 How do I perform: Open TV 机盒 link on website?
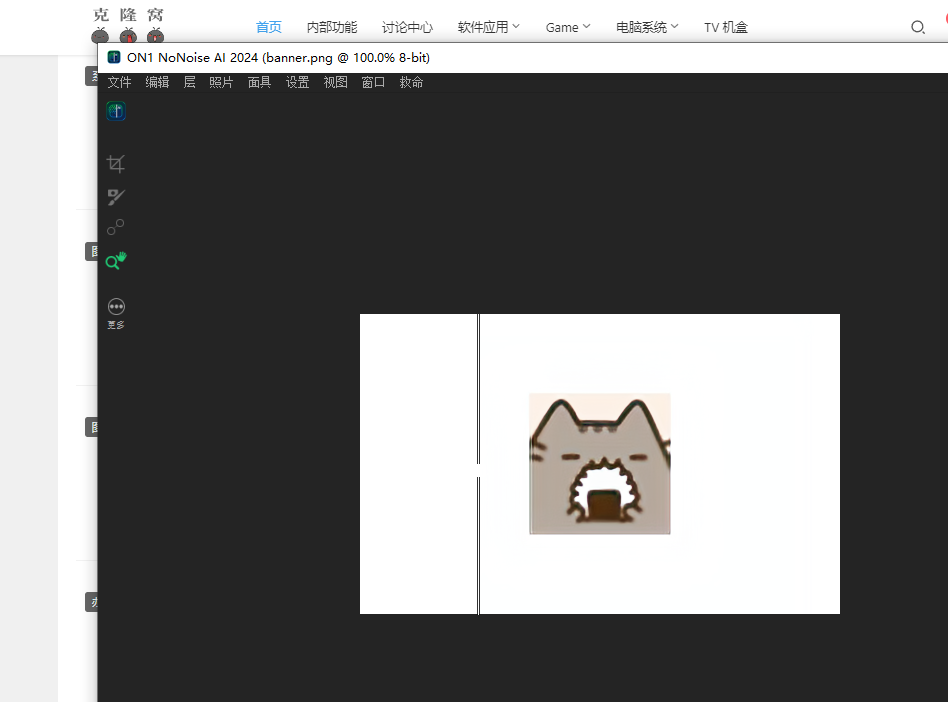726,27
